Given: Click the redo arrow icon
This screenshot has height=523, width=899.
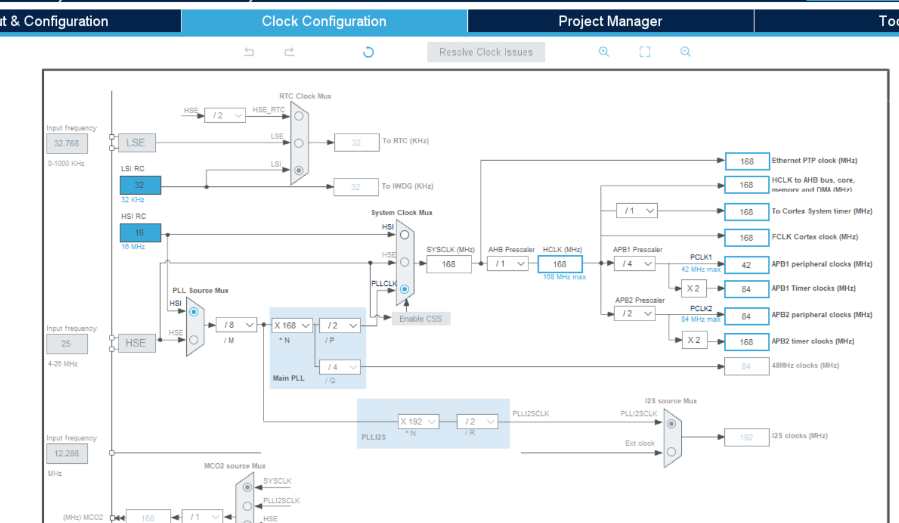Looking at the screenshot, I should click(290, 52).
